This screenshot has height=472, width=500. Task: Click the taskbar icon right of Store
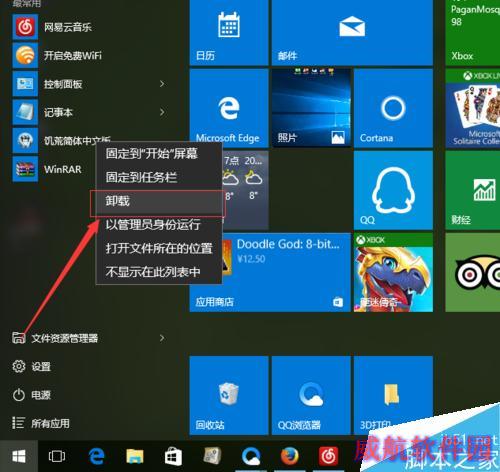click(212, 456)
